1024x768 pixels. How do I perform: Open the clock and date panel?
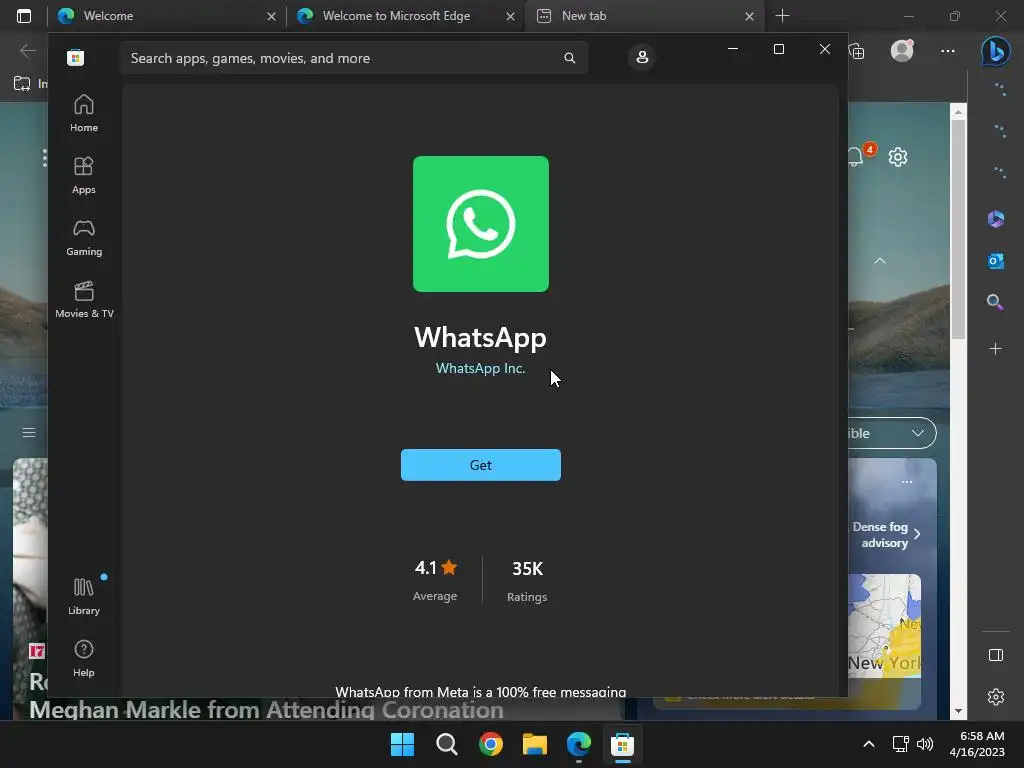click(x=976, y=744)
